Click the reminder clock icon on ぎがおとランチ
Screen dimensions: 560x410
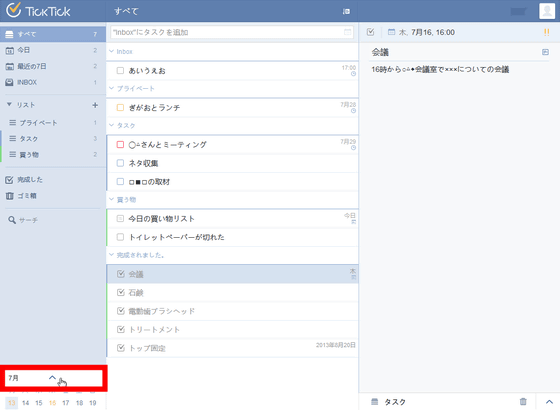(x=353, y=111)
